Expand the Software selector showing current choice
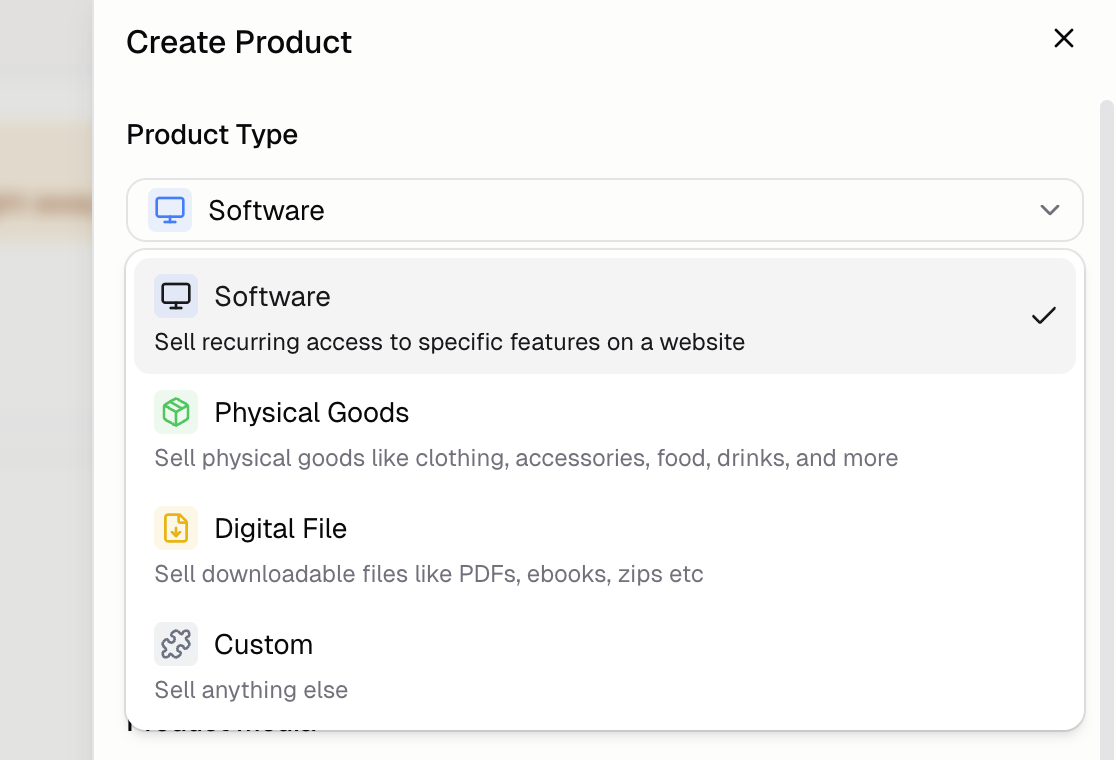This screenshot has width=1116, height=760. coord(604,210)
